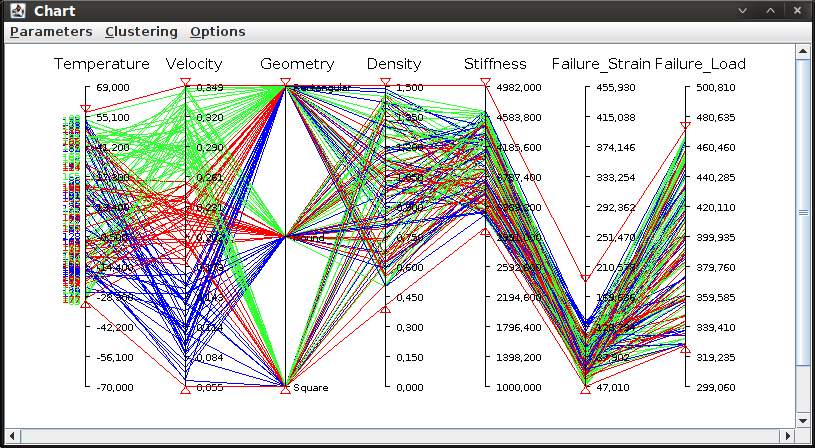Click the 299,060 Failure_Load tick label
Image resolution: width=815 pixels, height=448 pixels.
coord(718,388)
